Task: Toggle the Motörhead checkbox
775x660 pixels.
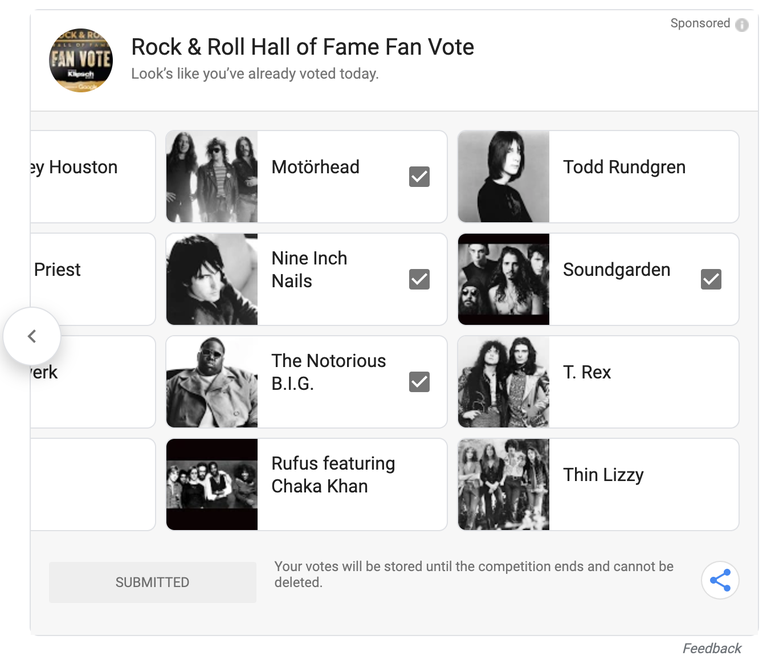Action: [420, 177]
